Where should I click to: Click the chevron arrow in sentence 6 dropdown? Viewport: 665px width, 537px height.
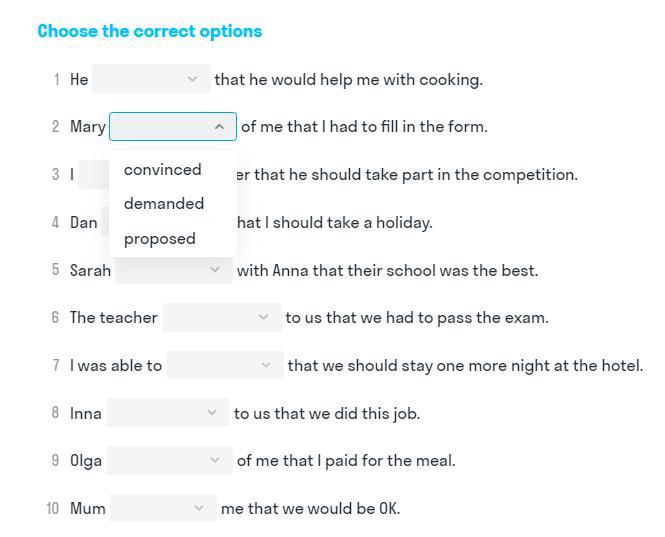[263, 318]
